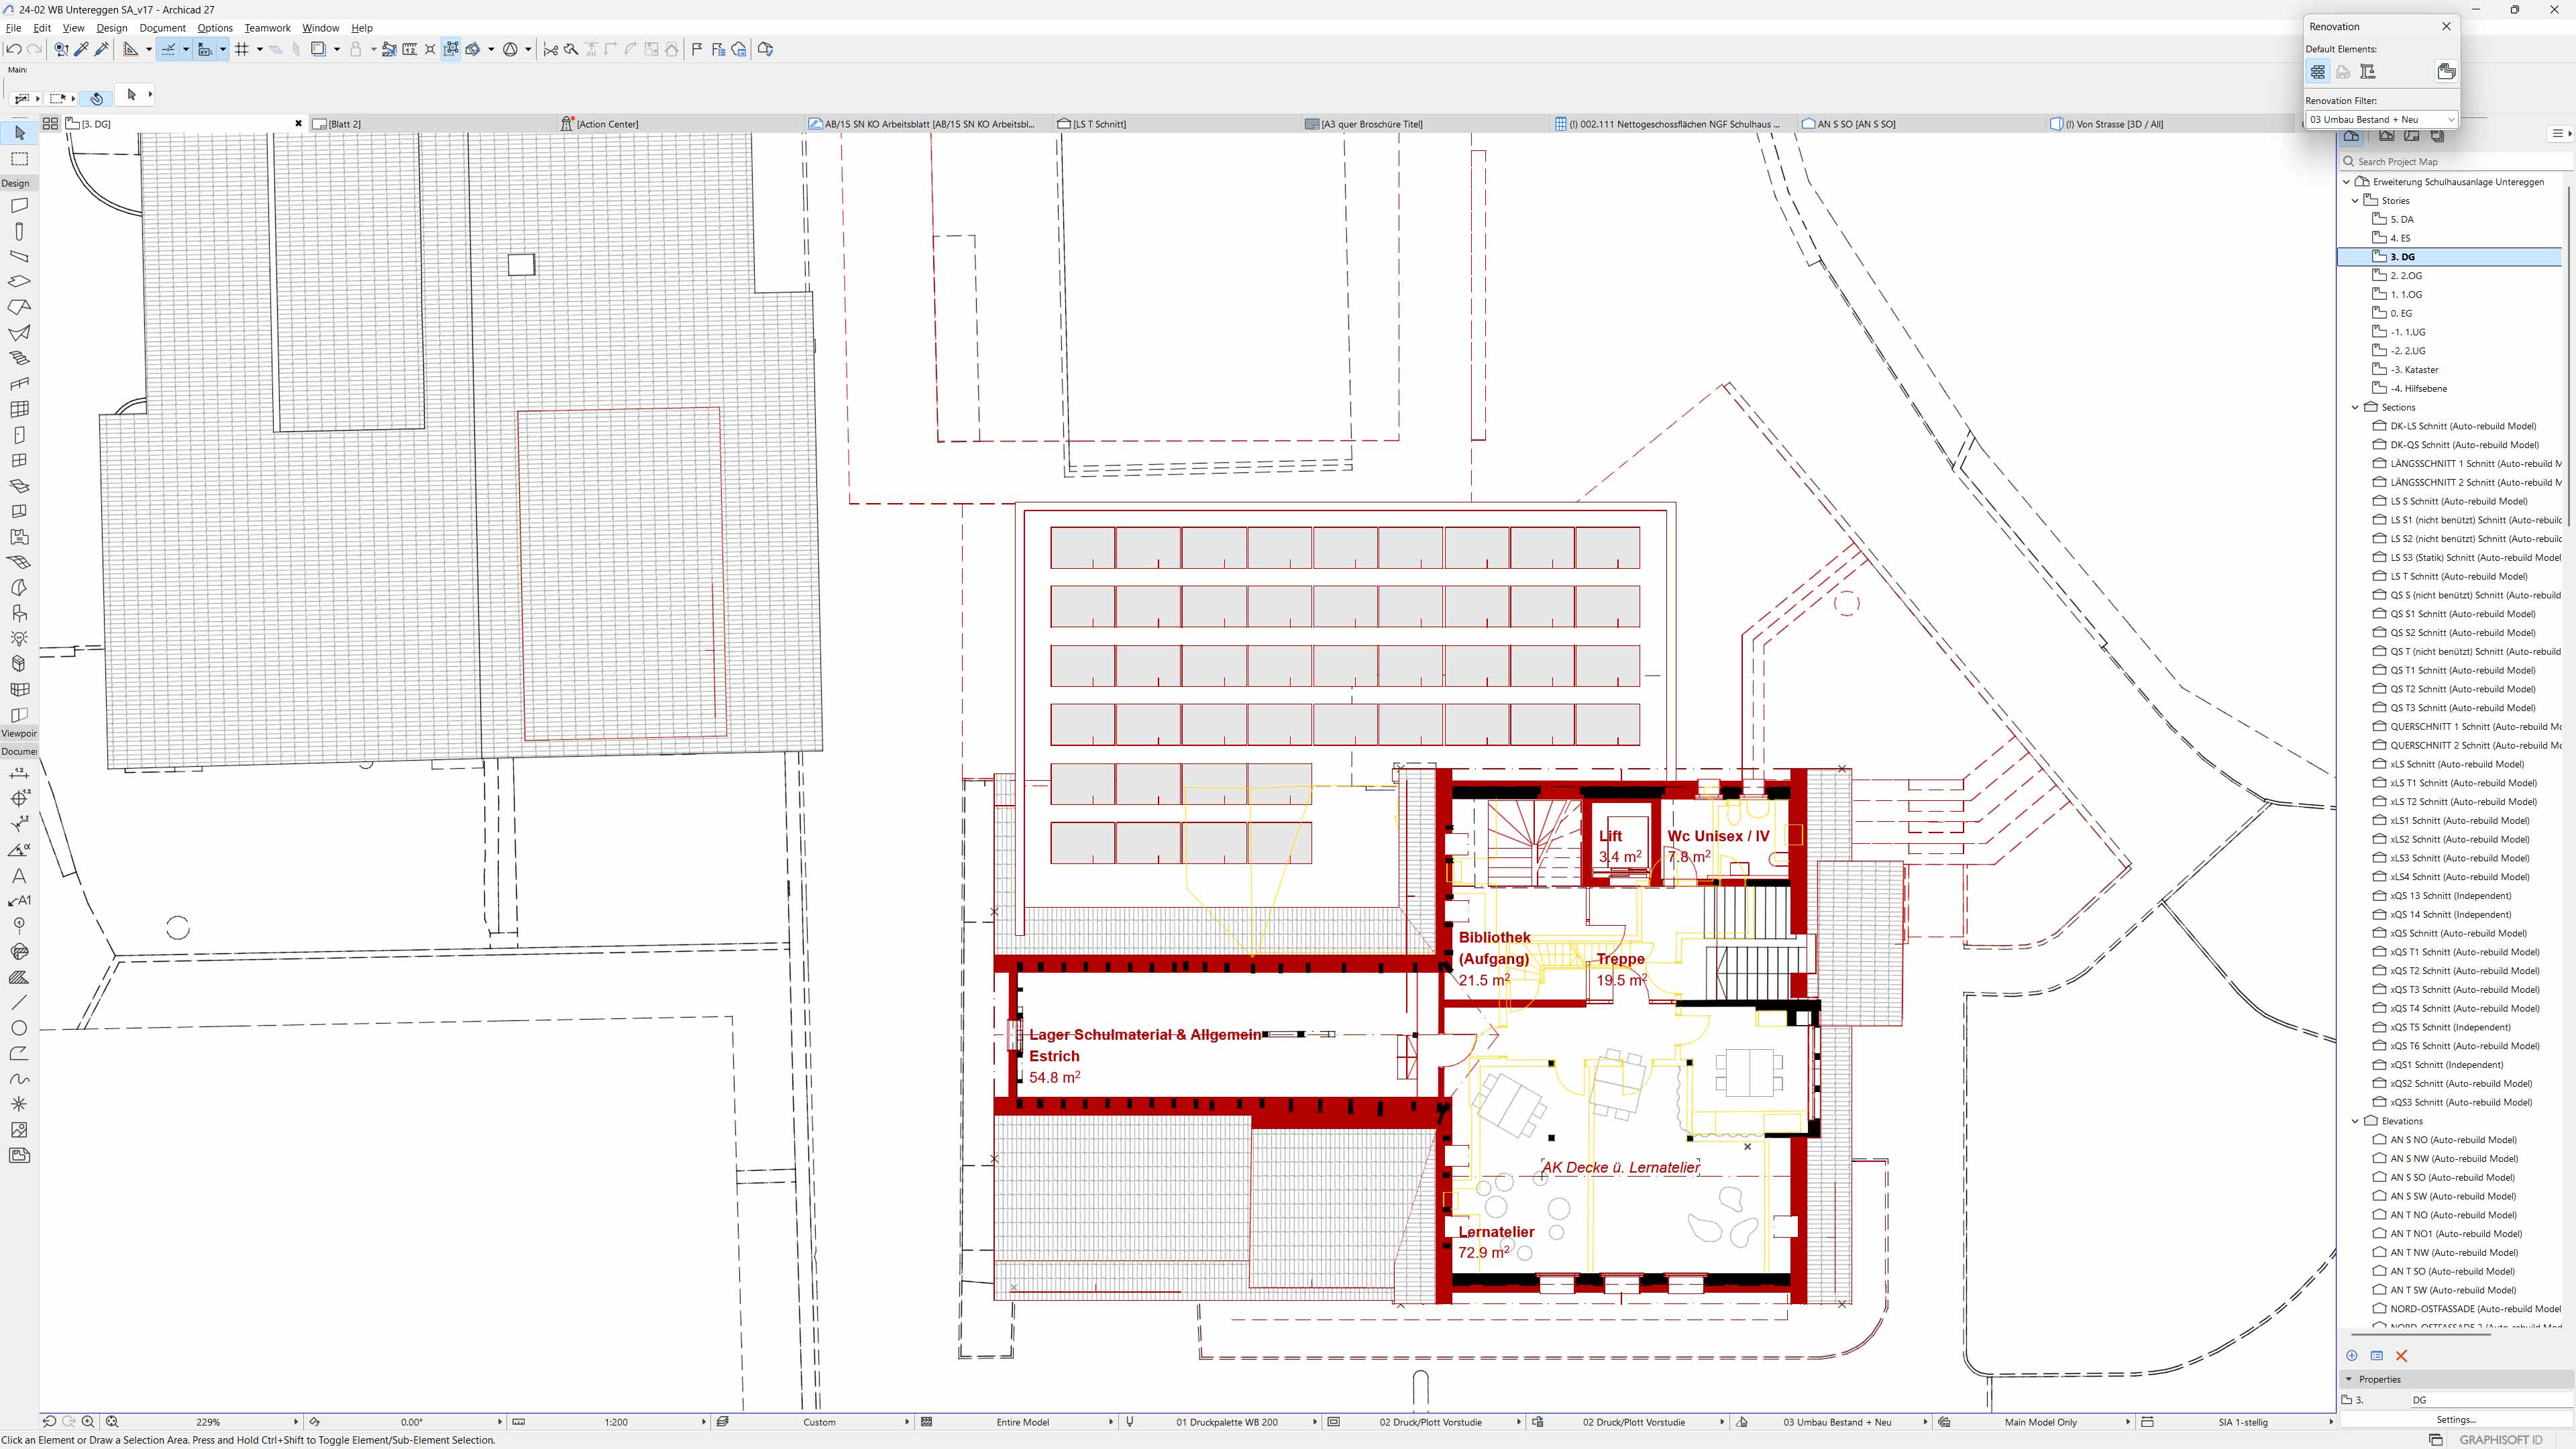Open Renovation filter options folder icon
Viewport: 2576px width, 1449px height.
click(x=2446, y=71)
